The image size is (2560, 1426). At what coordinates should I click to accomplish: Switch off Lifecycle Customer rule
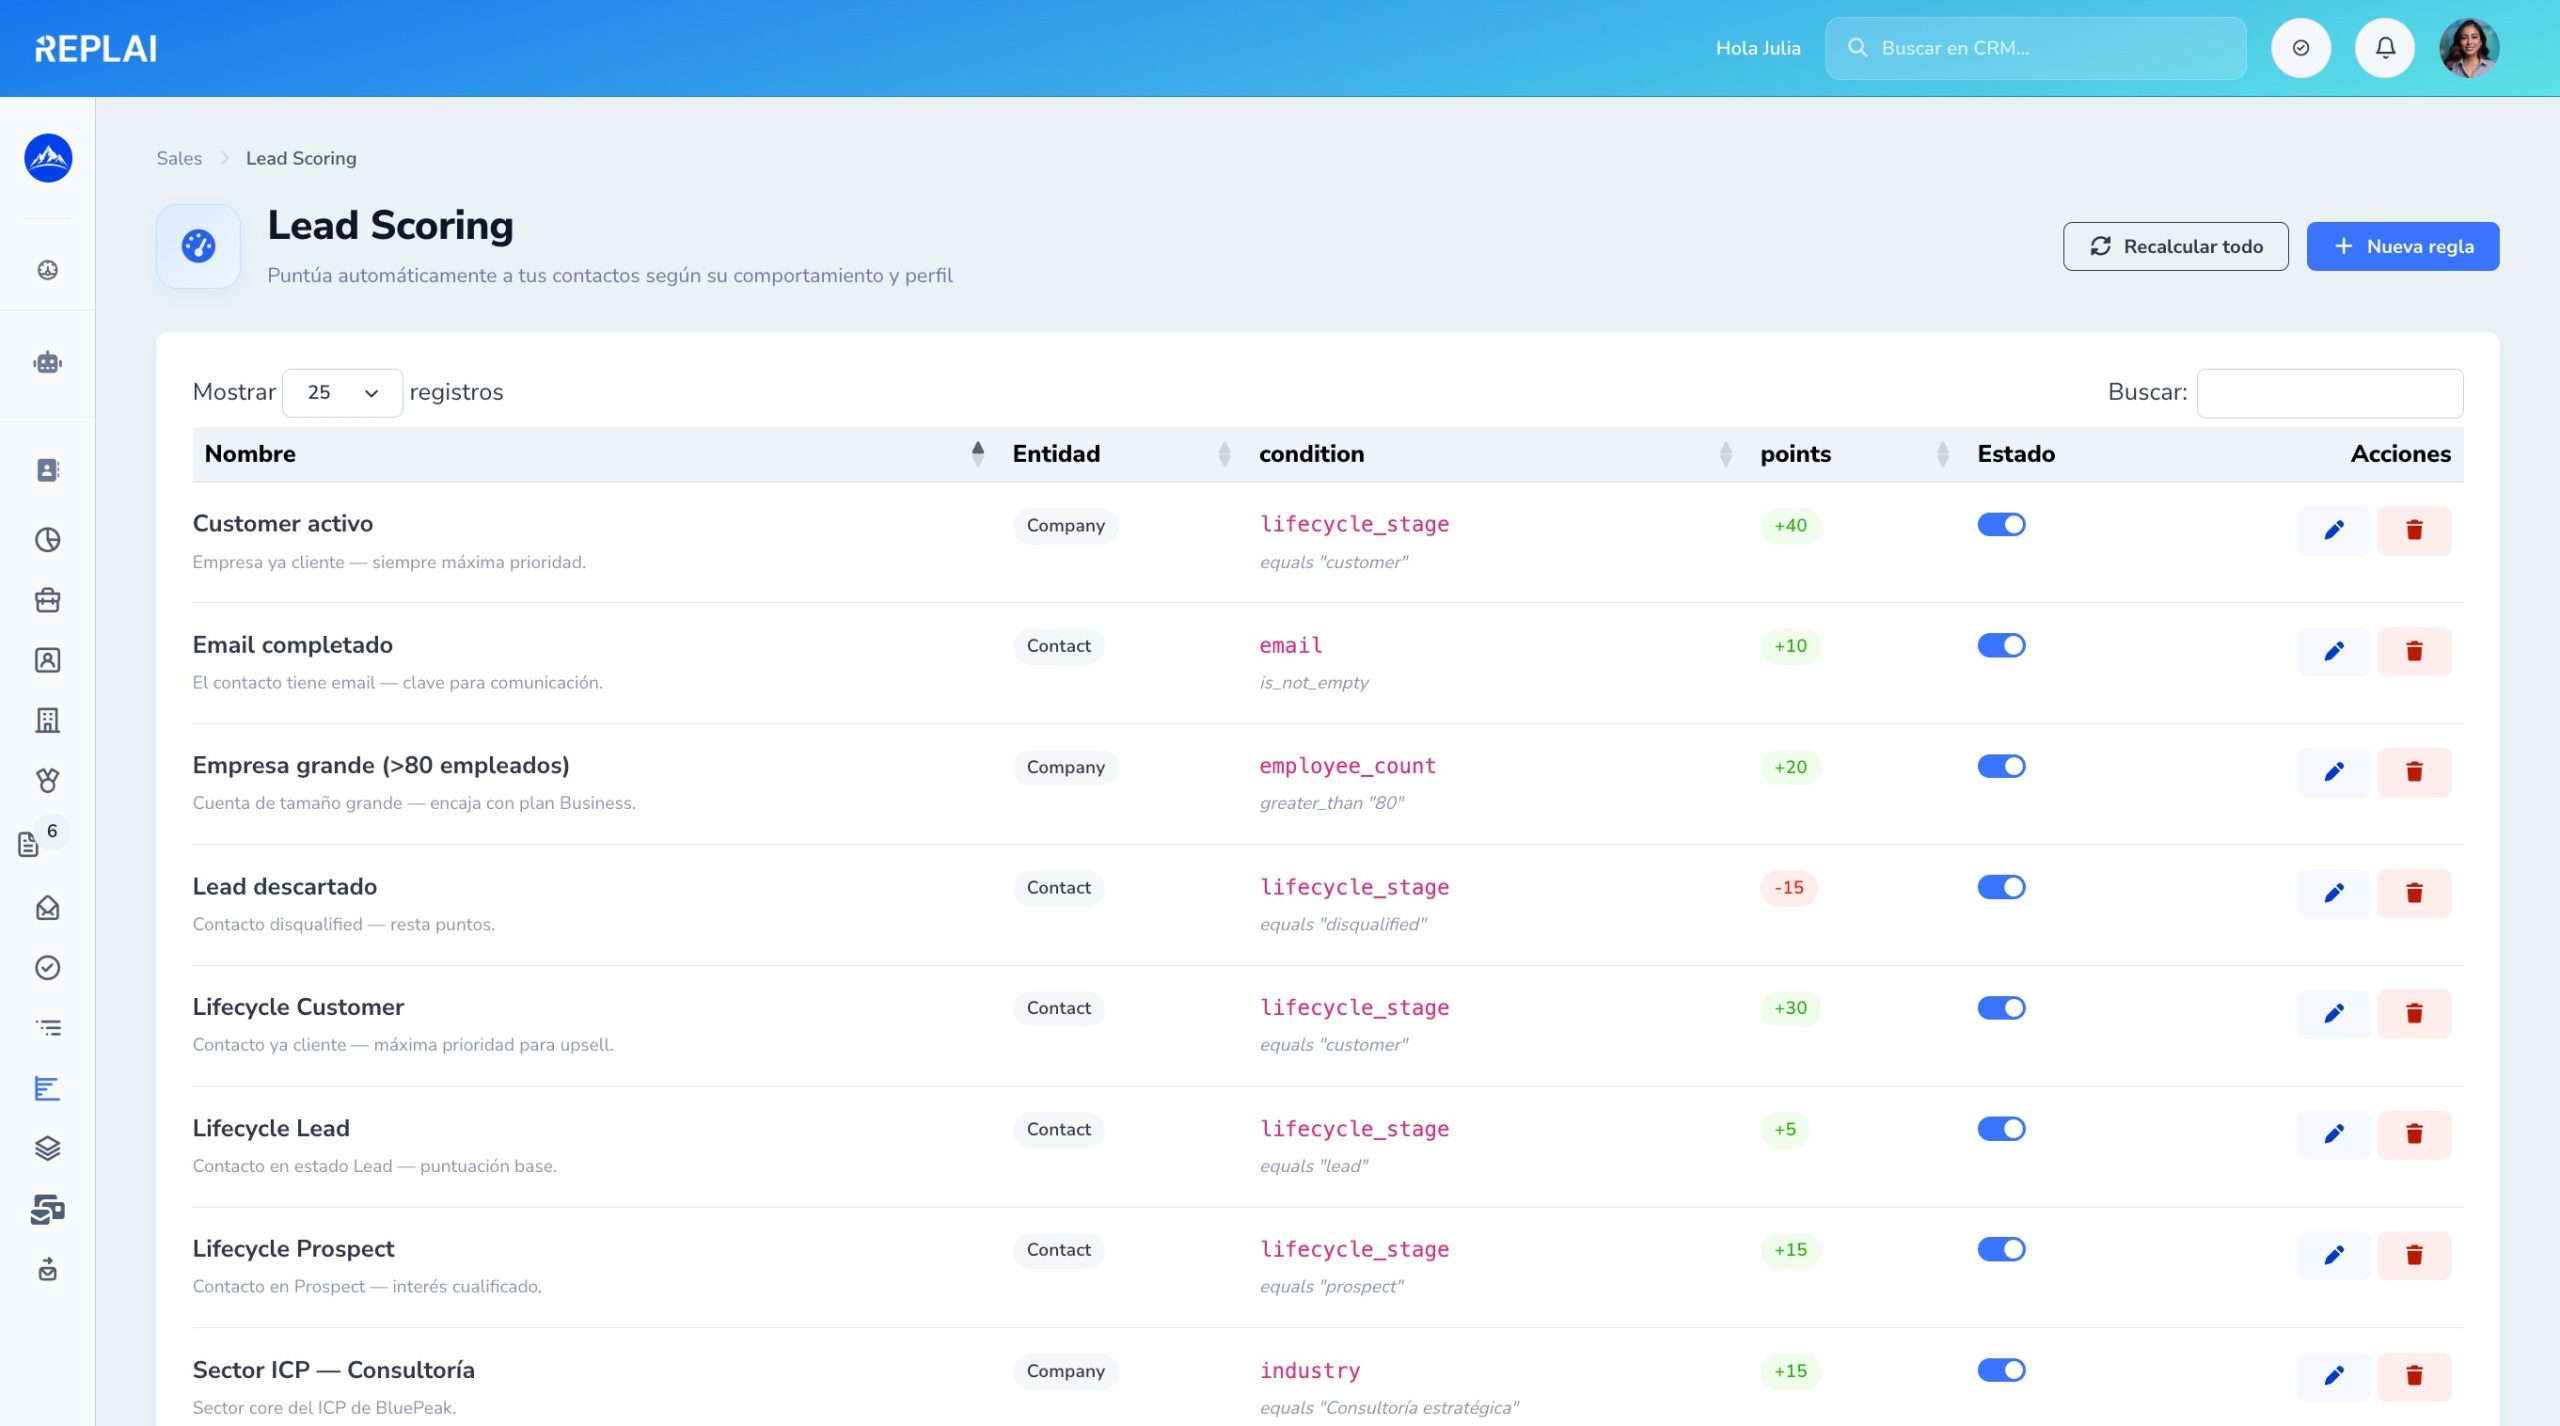[2001, 1008]
